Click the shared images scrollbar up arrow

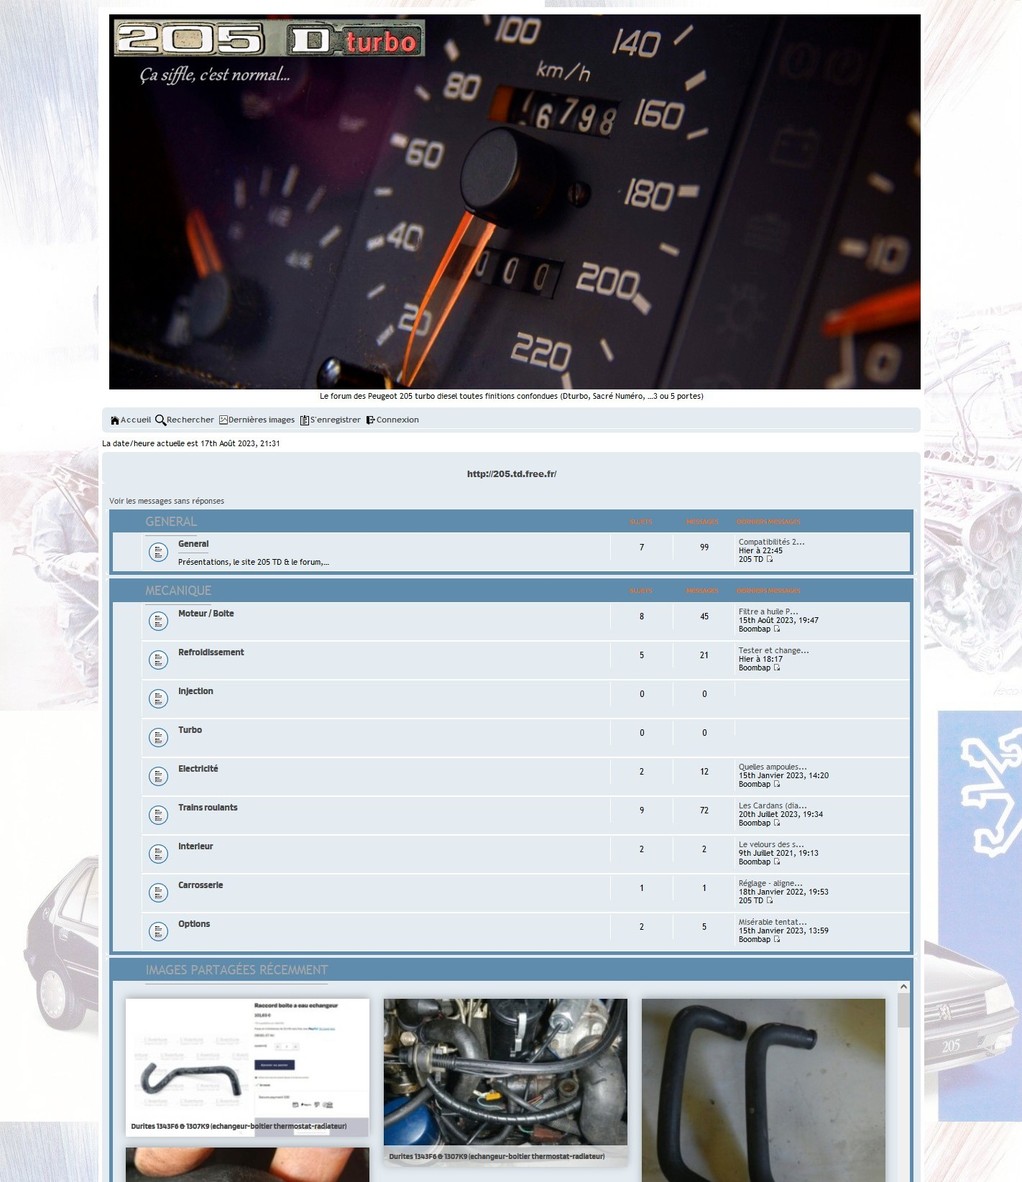pyautogui.click(x=904, y=987)
